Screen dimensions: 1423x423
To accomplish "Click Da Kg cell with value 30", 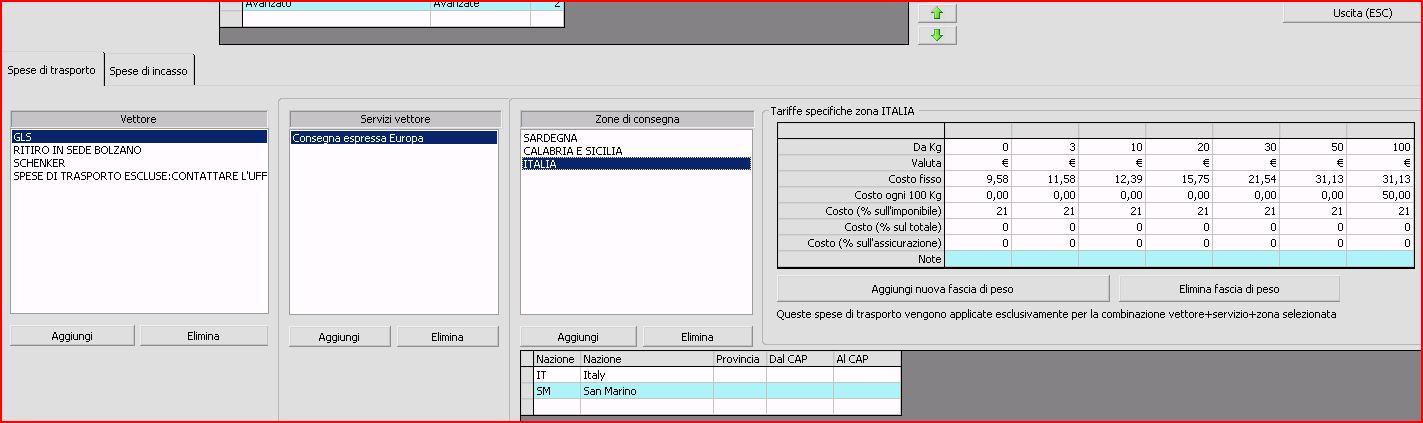I will tap(1246, 146).
